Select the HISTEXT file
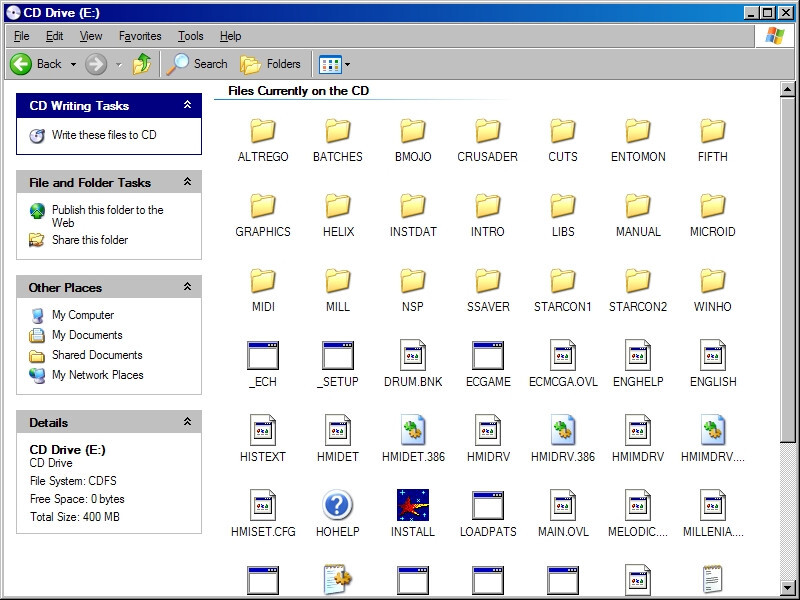The image size is (800, 600). (x=263, y=440)
